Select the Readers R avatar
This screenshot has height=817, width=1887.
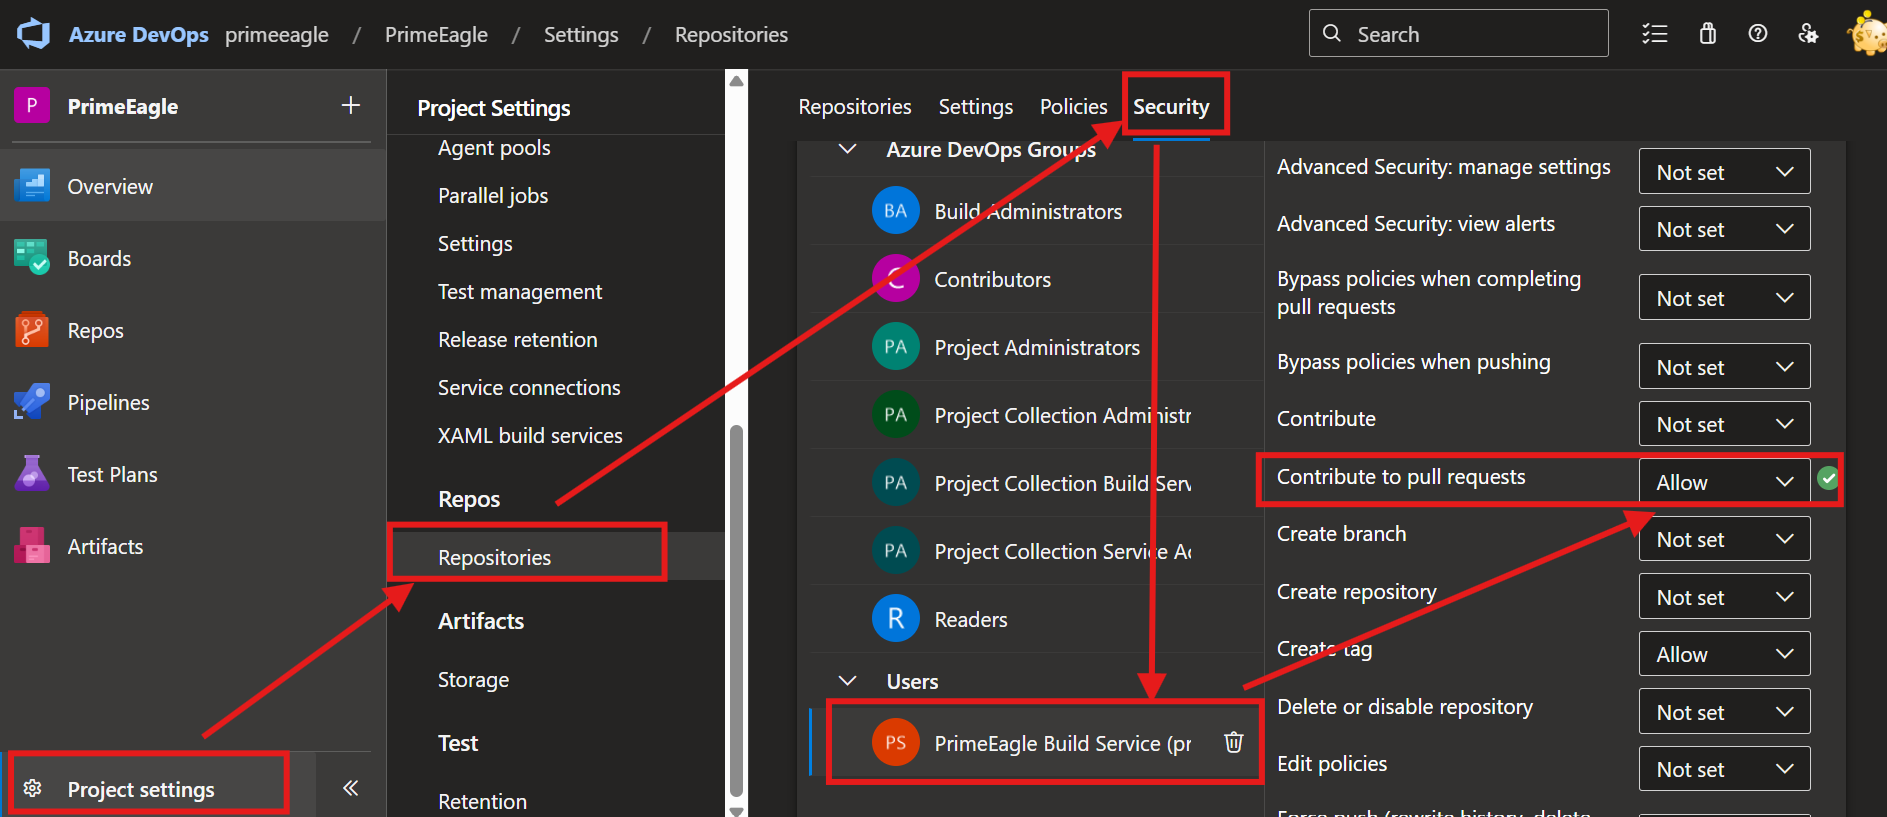click(896, 619)
